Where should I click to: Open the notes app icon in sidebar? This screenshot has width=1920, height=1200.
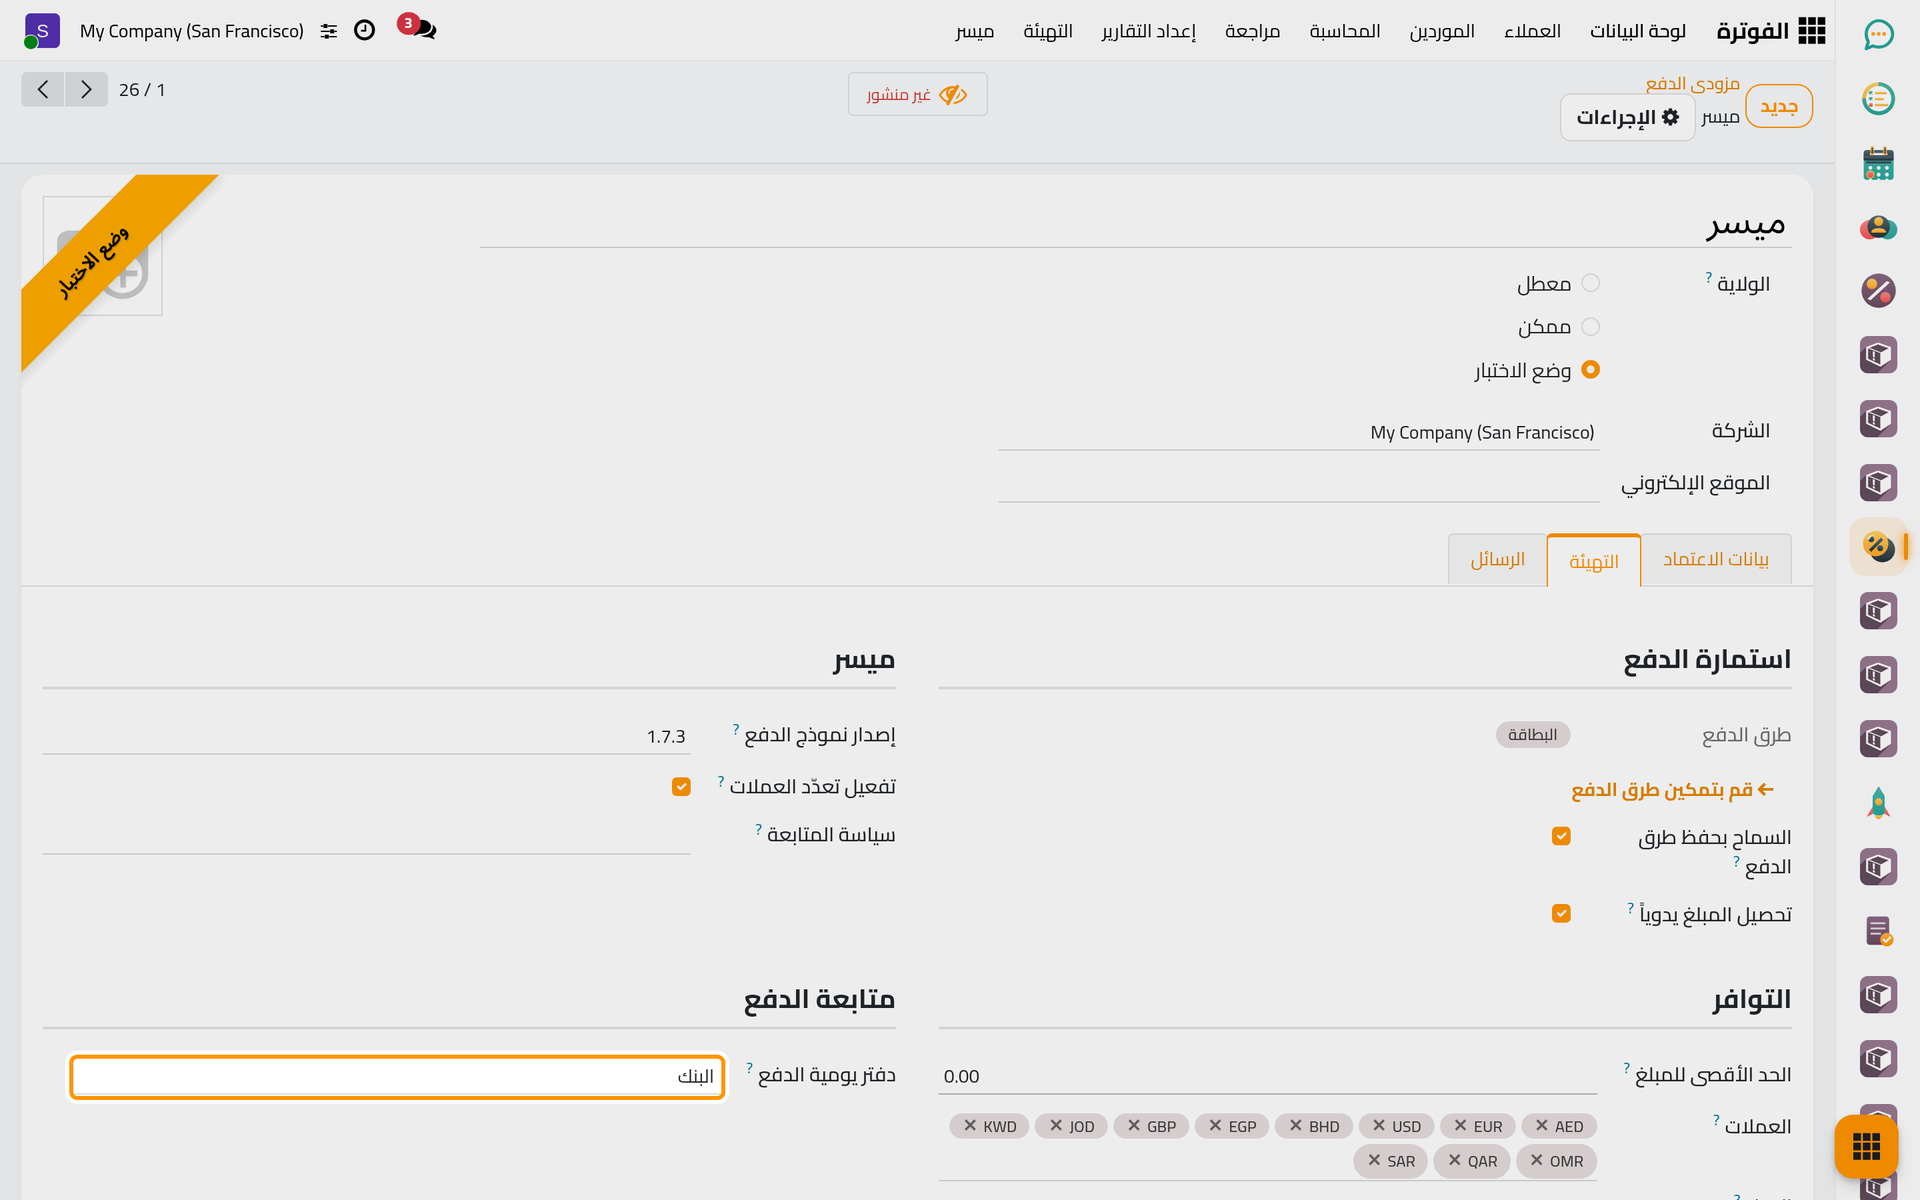pos(1878,931)
